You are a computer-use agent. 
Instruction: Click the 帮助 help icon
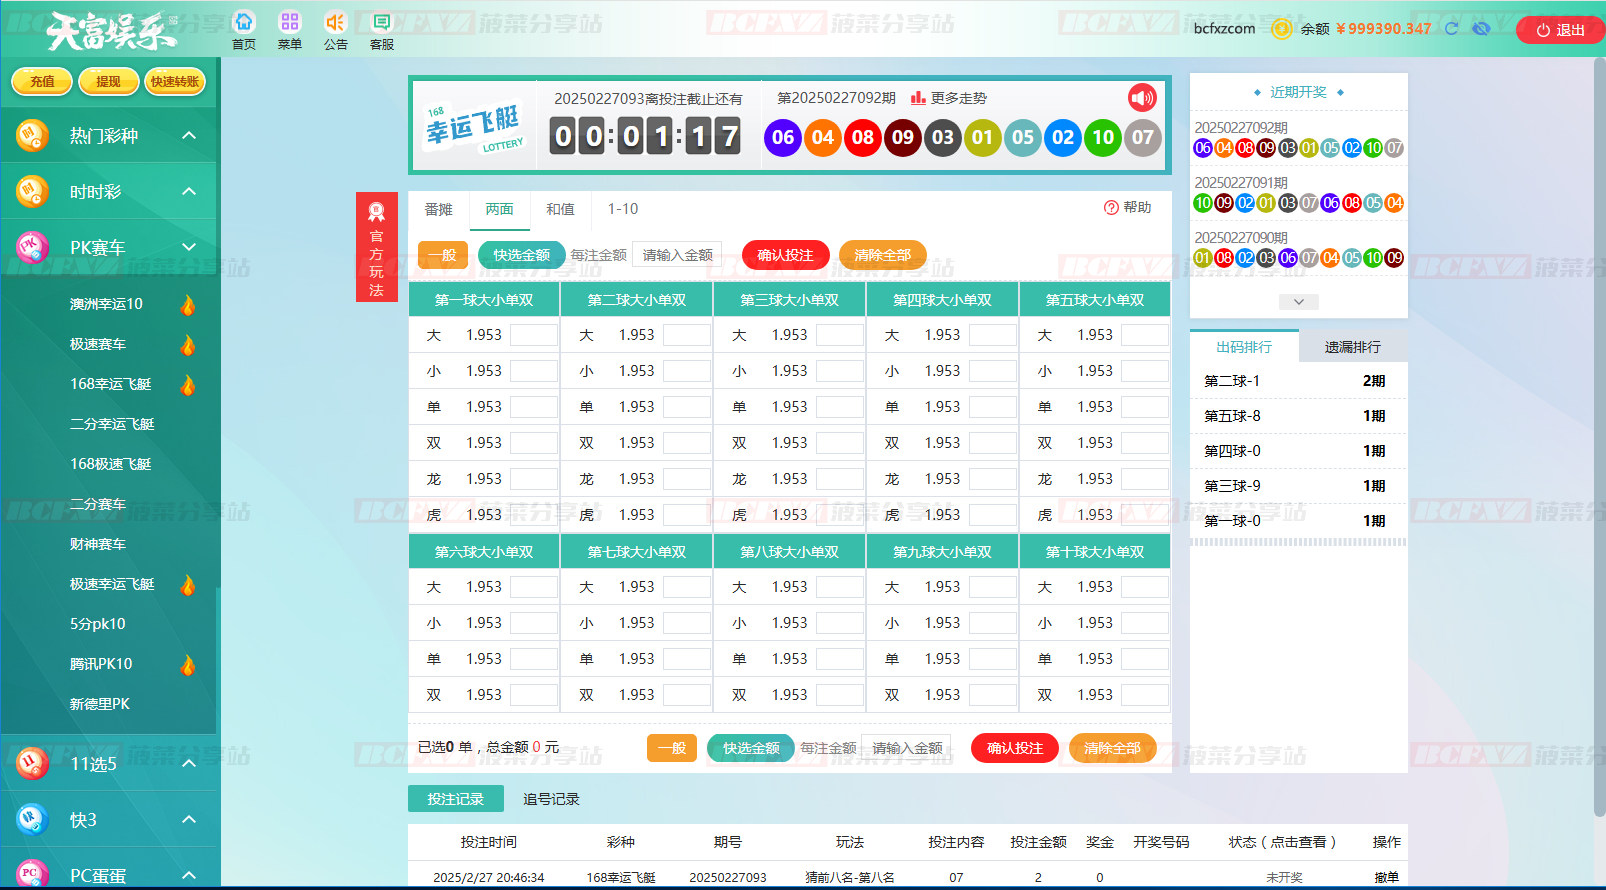point(1111,208)
